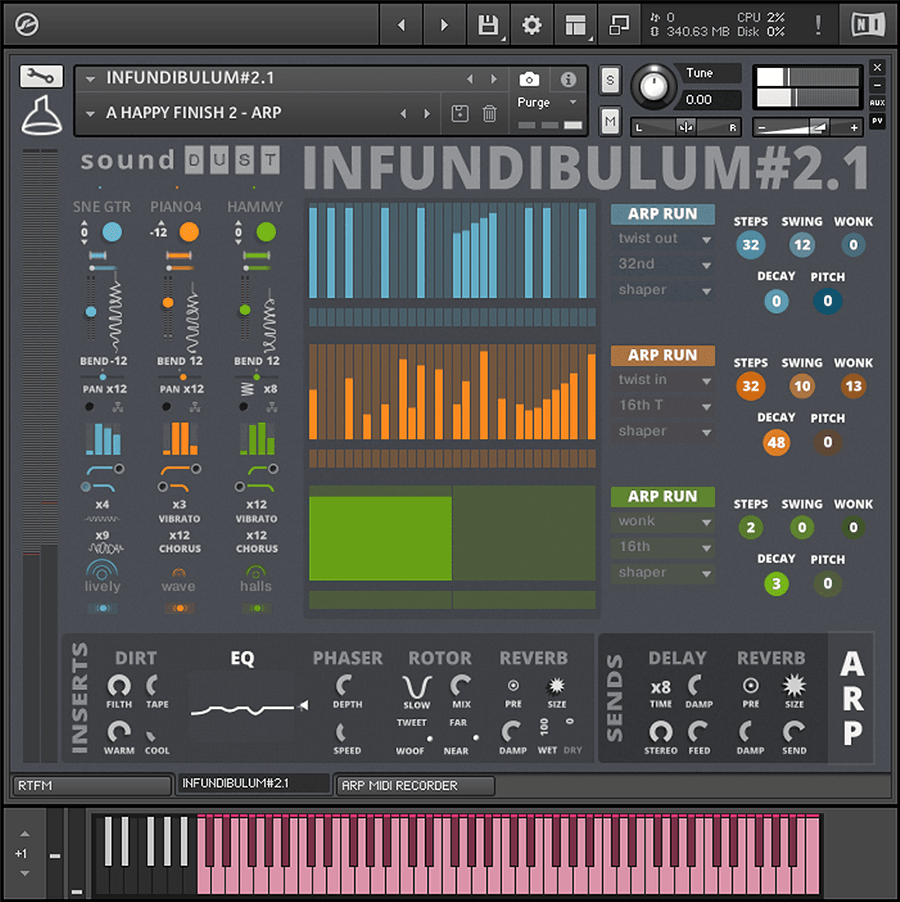Save the snapshot with floppy icon
Viewport: 900px width, 902px height.
coord(459,113)
